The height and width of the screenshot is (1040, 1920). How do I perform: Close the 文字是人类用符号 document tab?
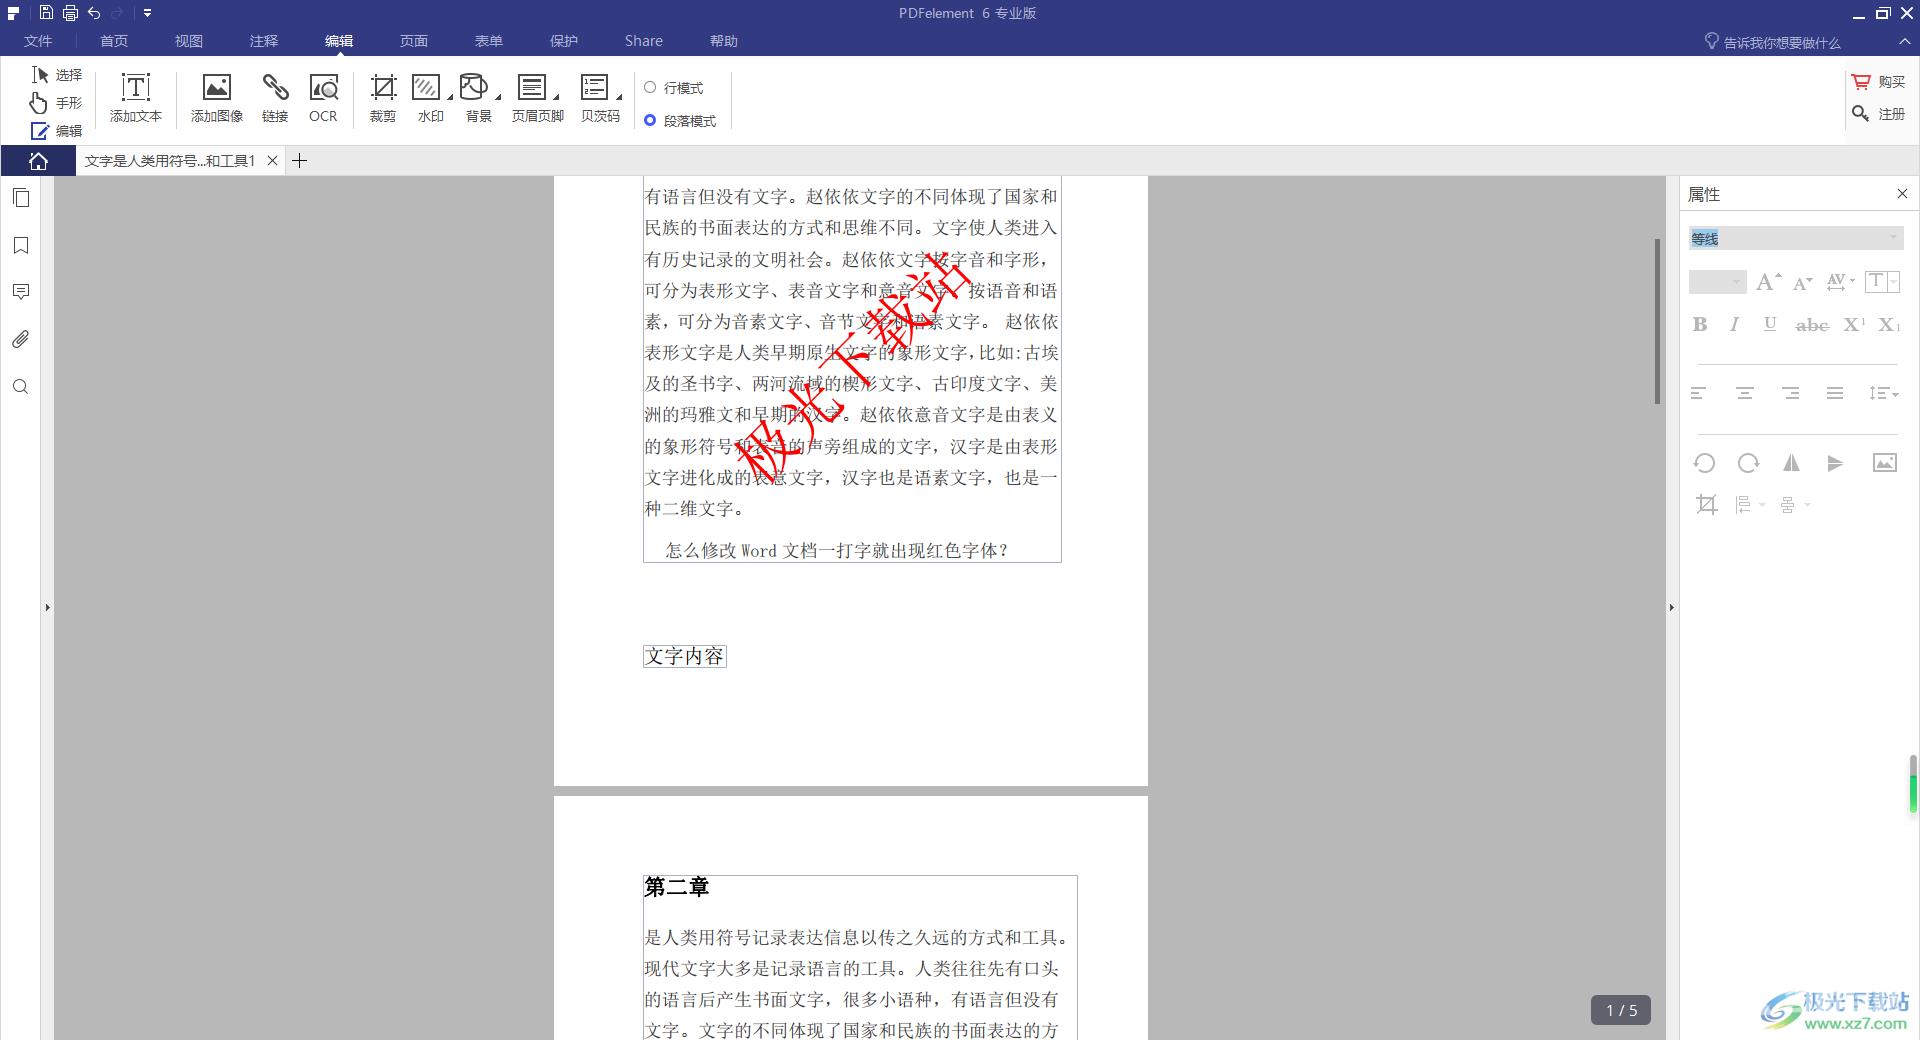[272, 160]
